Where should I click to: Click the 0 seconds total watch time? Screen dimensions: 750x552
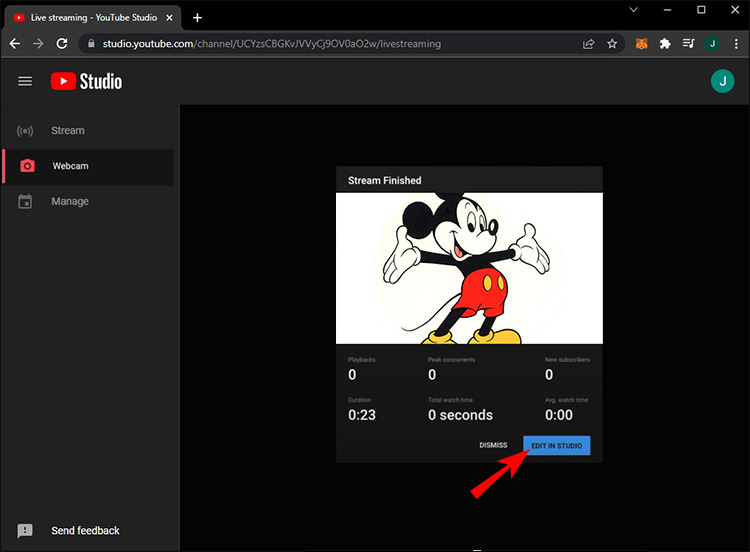click(460, 415)
